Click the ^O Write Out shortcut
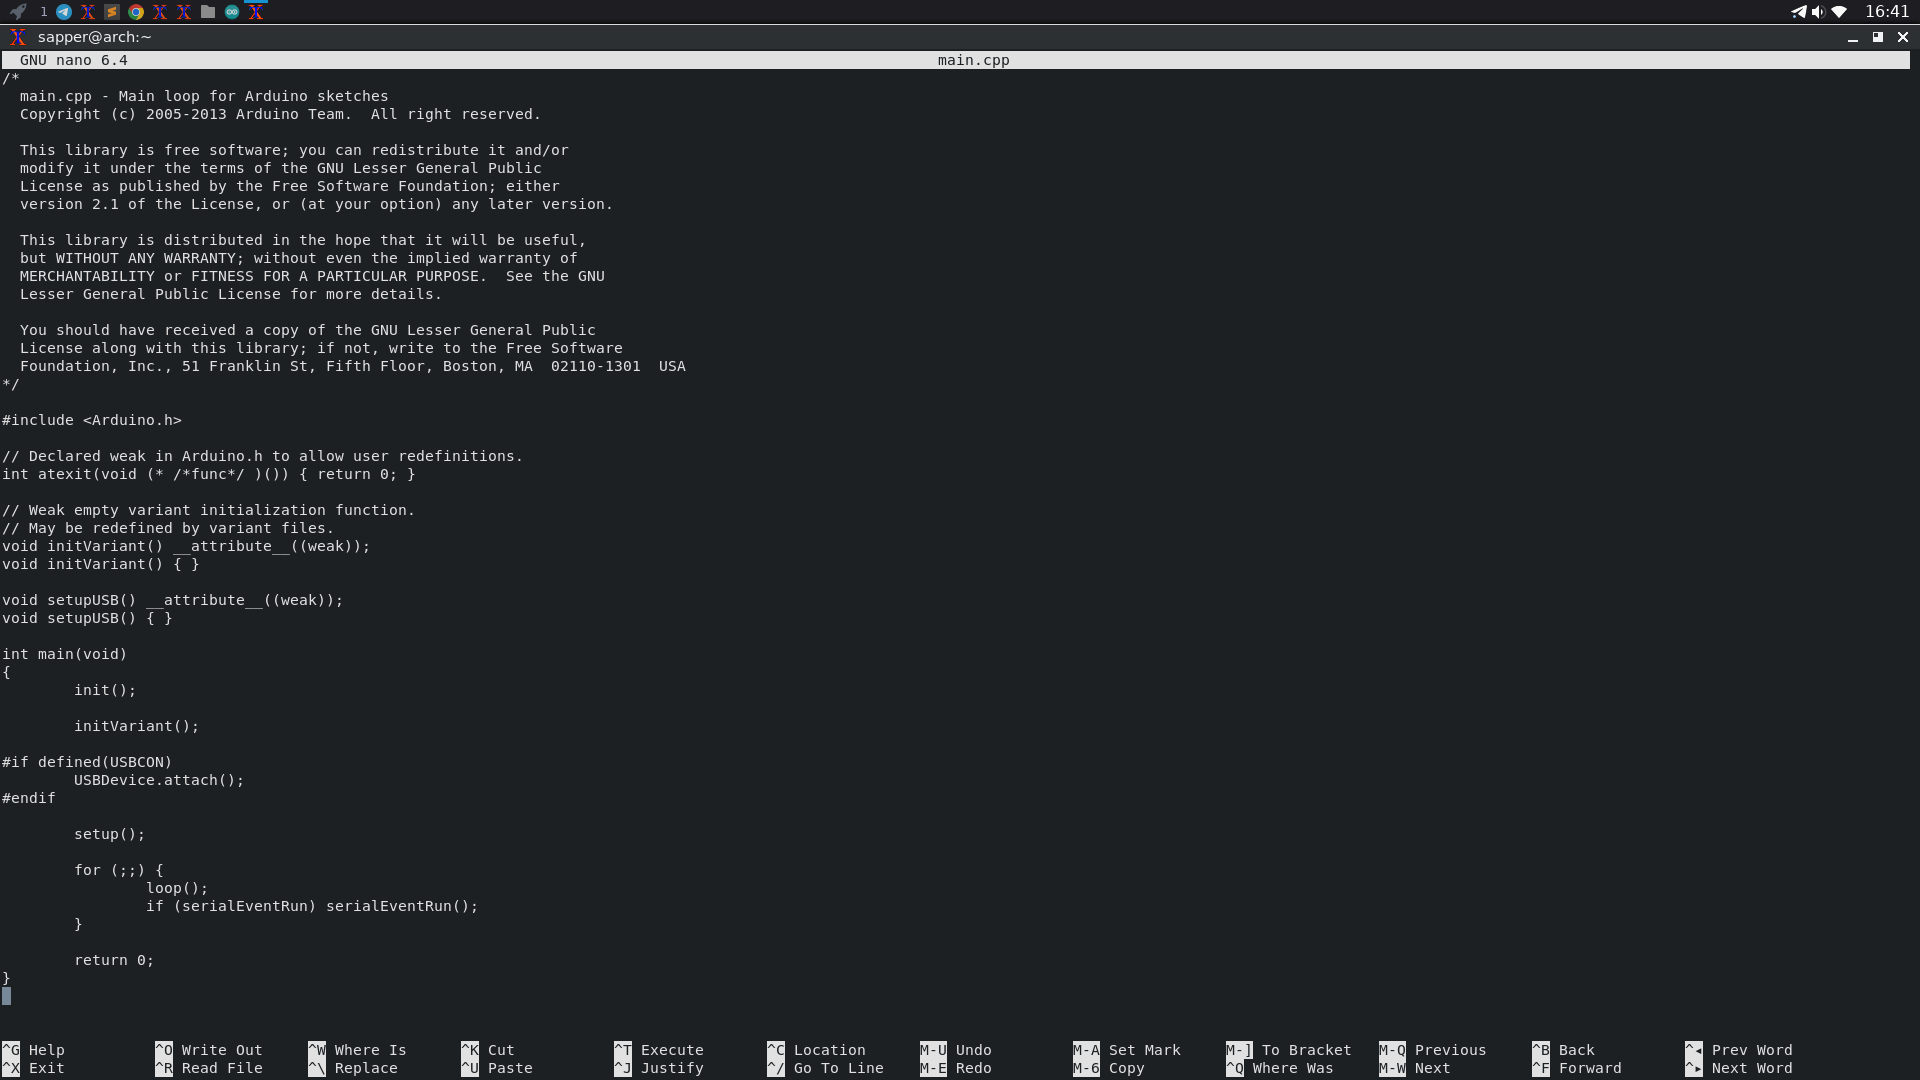This screenshot has height=1080, width=1920. pos(209,1050)
